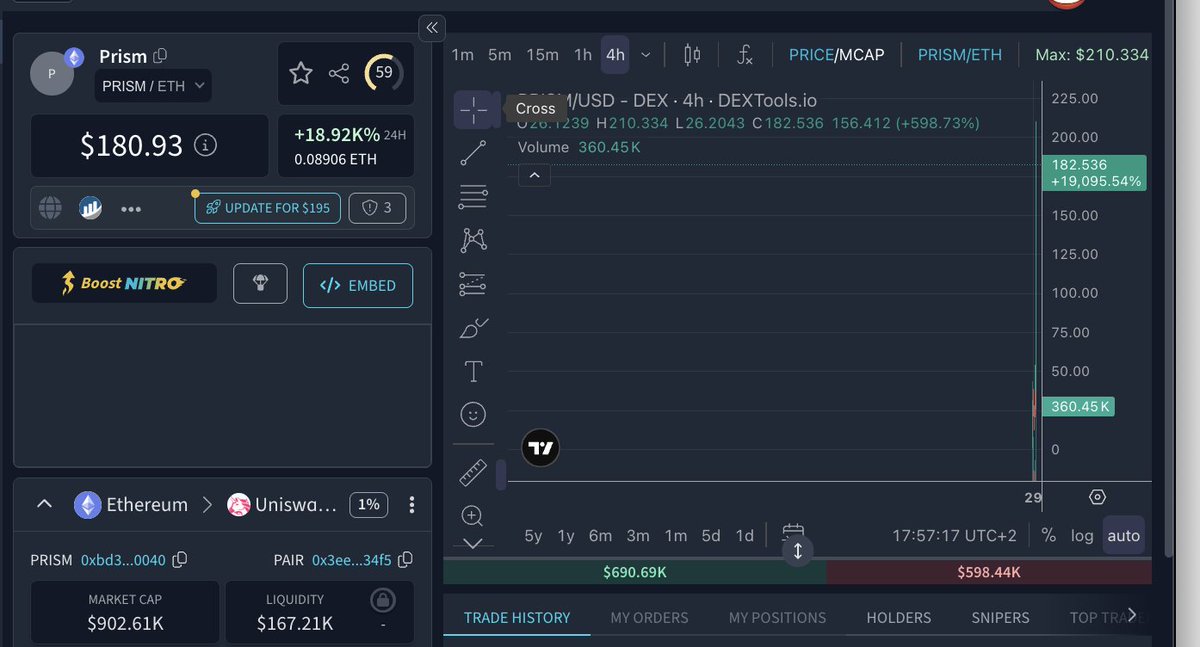
Task: Click the EMBED button
Action: click(358, 285)
